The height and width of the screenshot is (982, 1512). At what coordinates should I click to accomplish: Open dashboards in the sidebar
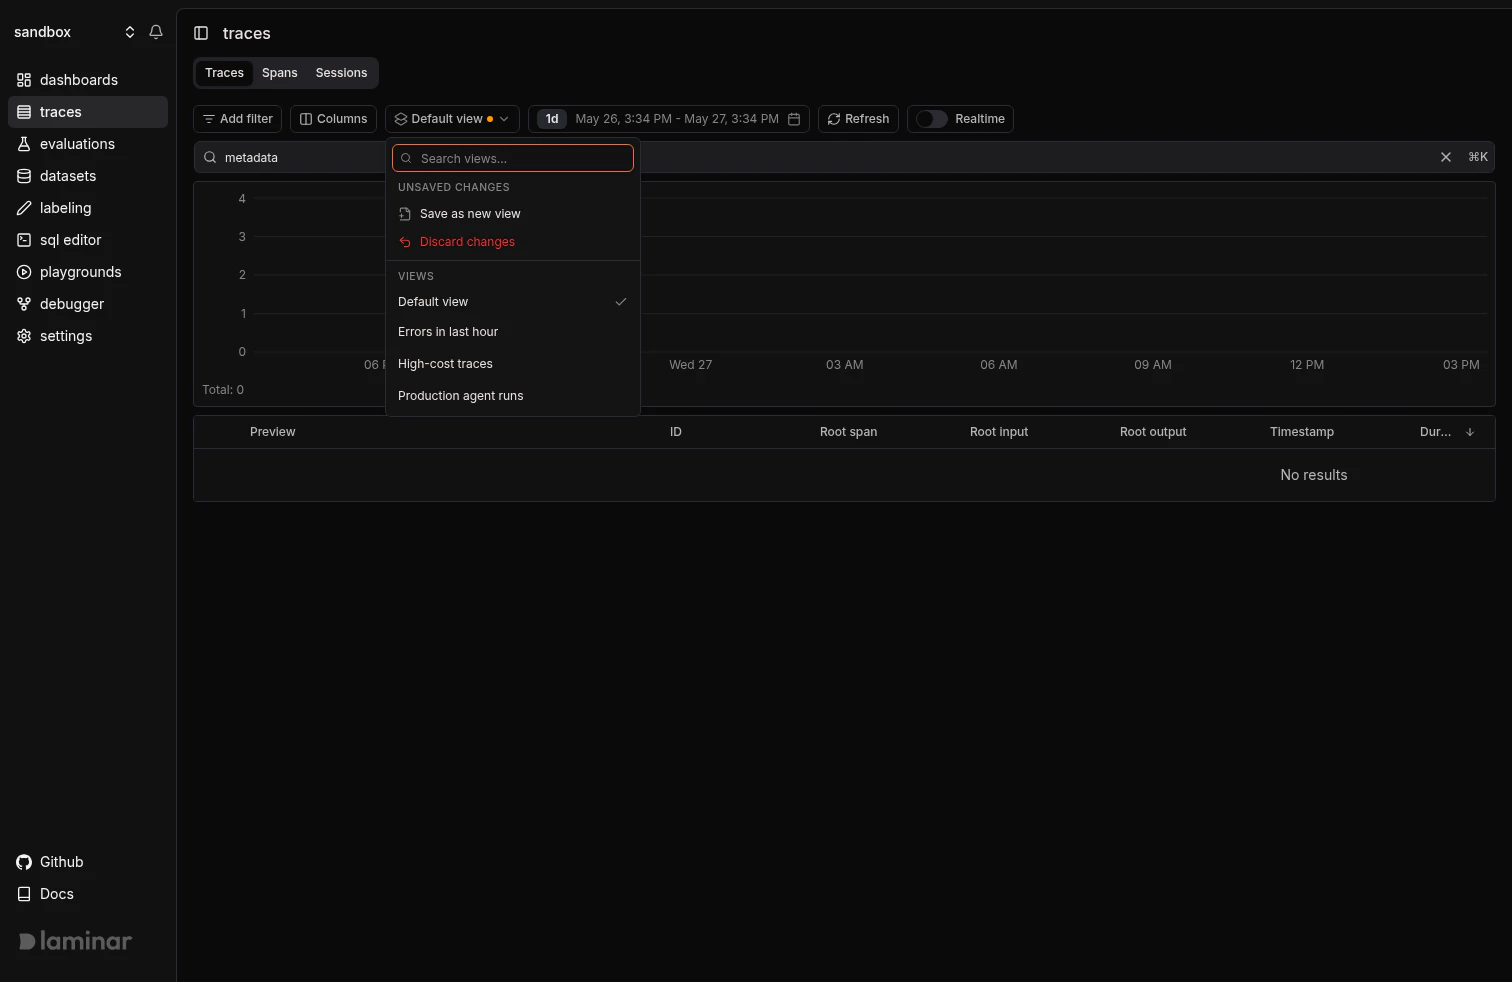point(88,80)
